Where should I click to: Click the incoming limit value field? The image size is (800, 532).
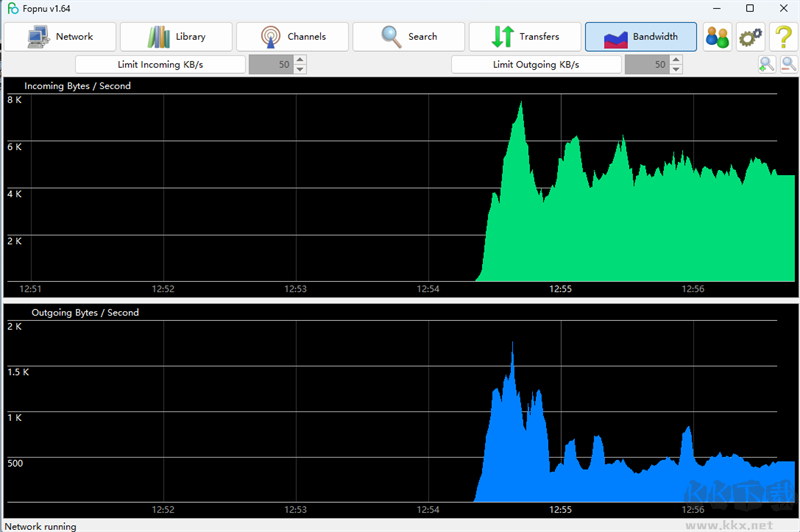tap(270, 65)
